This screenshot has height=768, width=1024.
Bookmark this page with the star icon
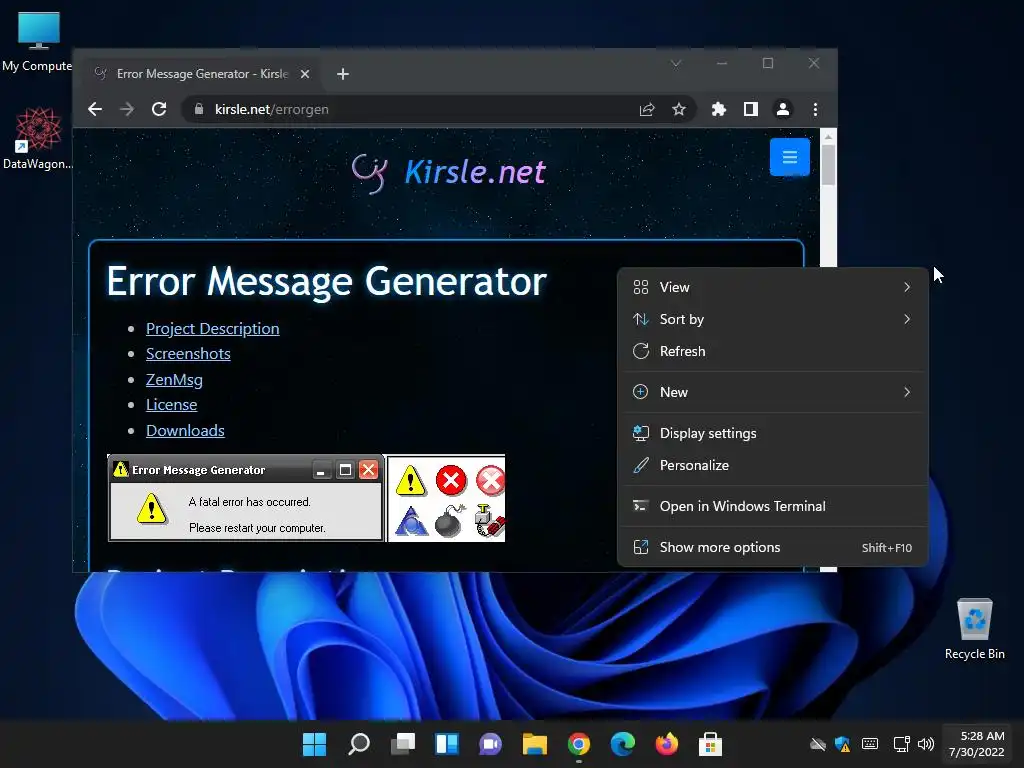point(679,109)
